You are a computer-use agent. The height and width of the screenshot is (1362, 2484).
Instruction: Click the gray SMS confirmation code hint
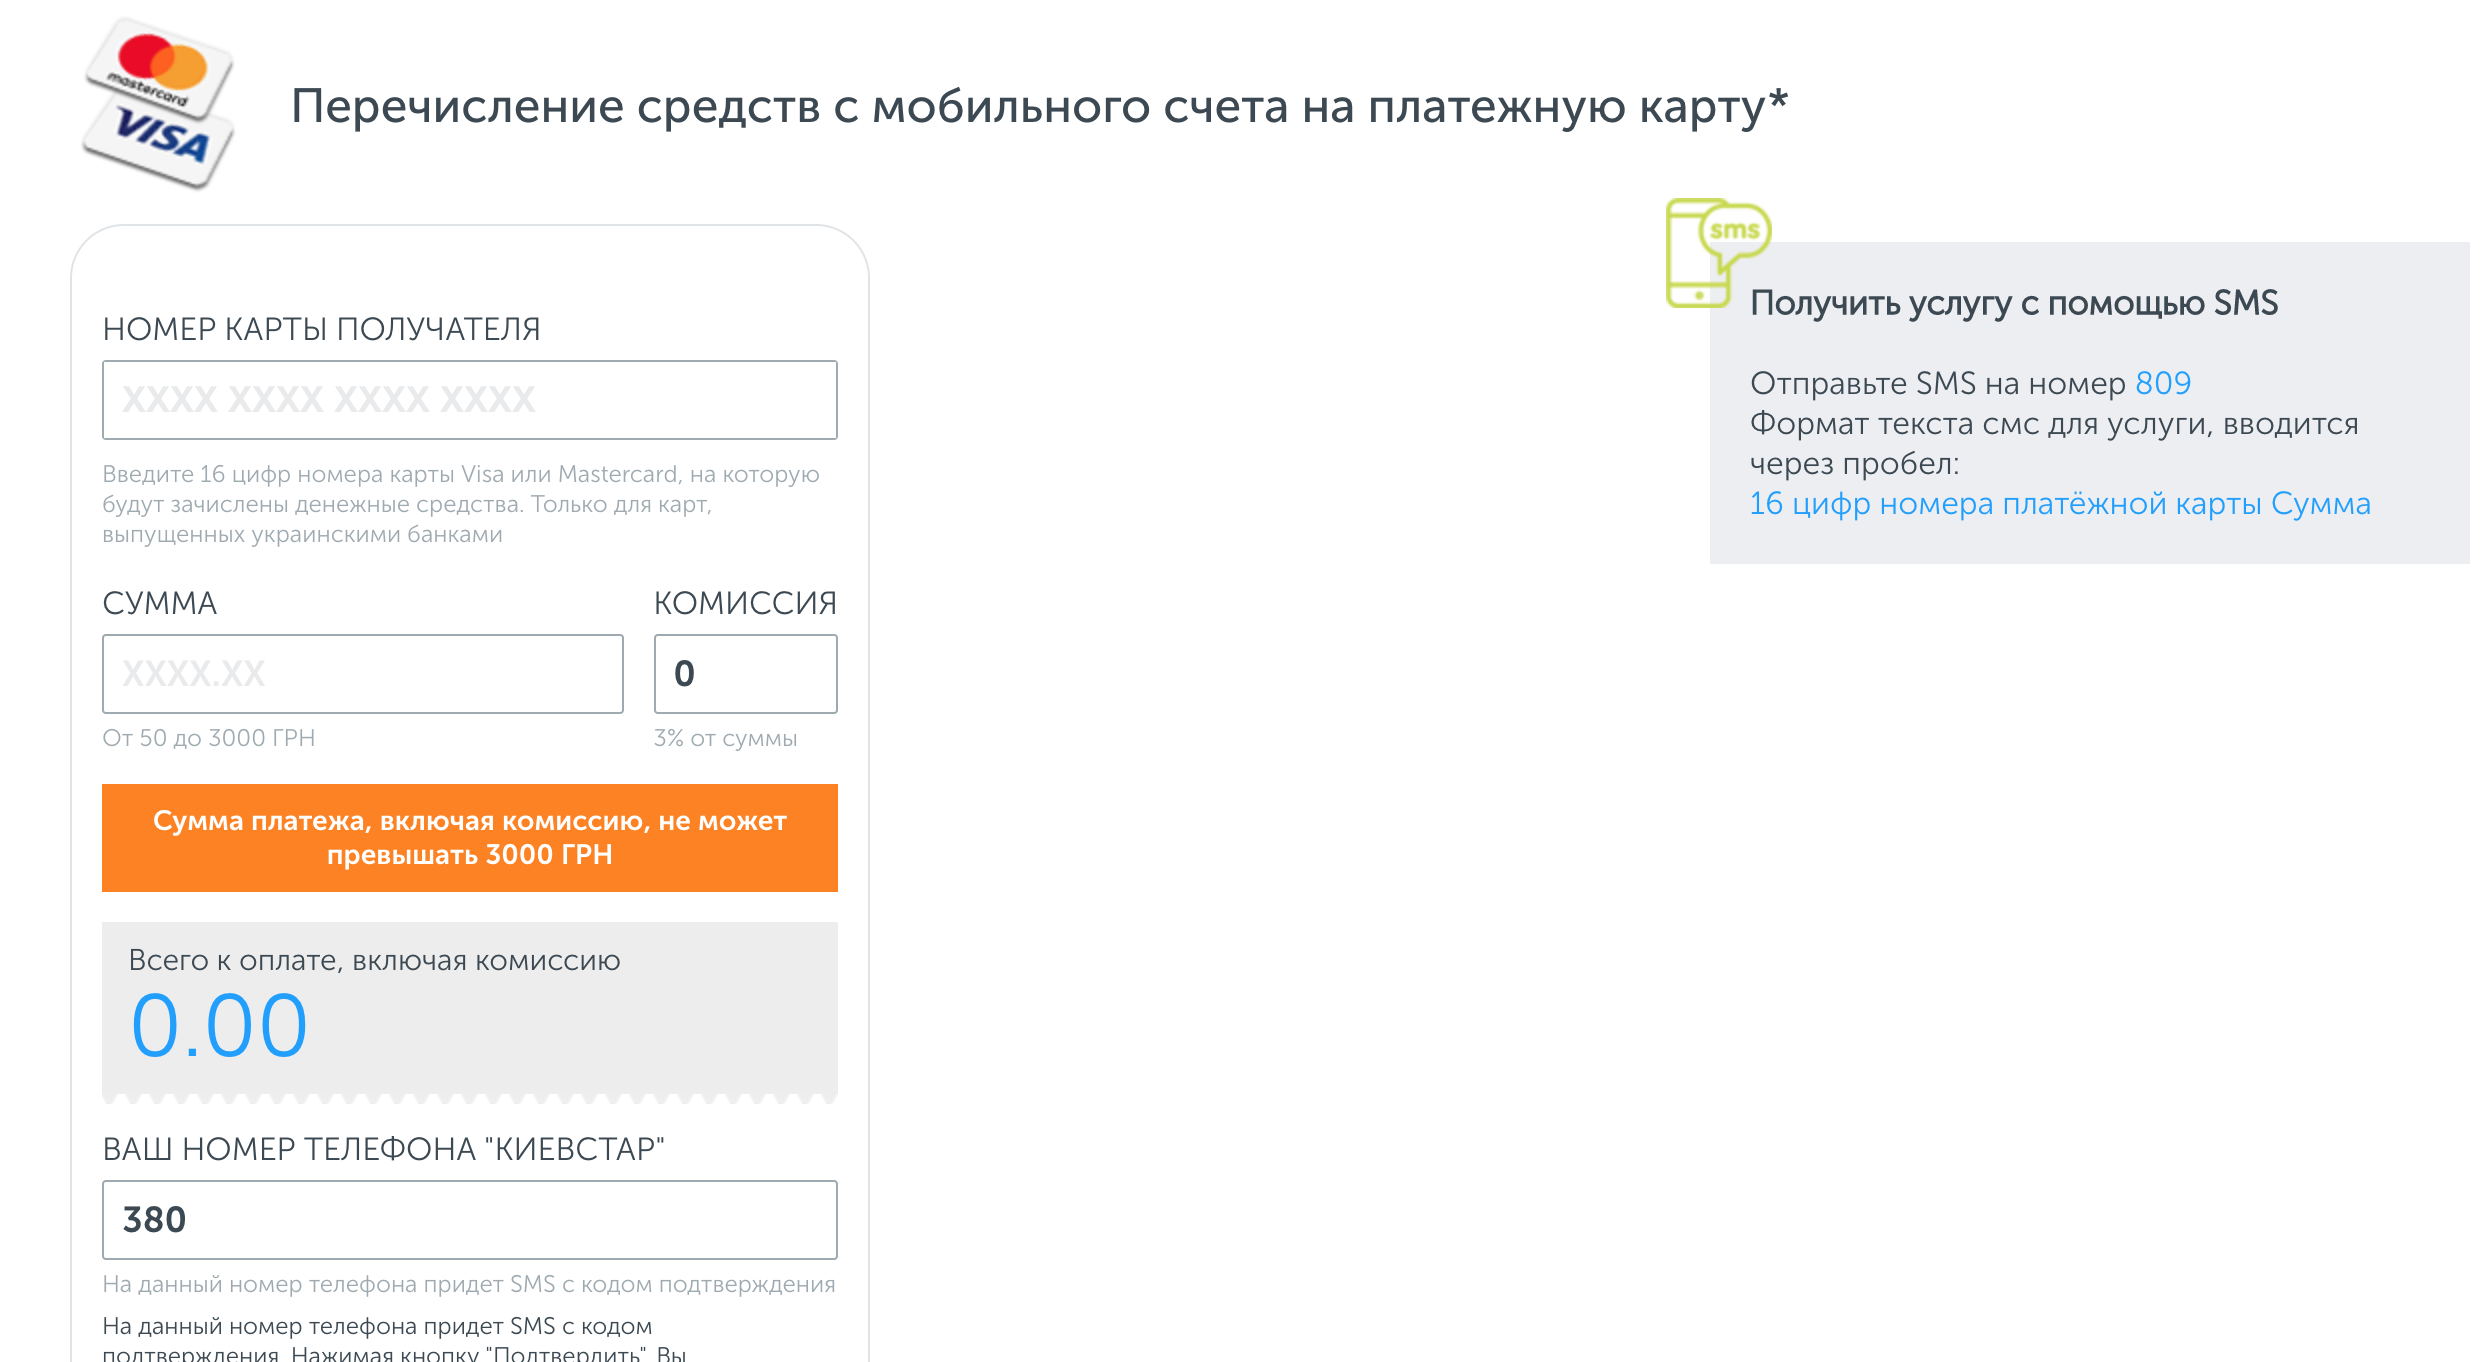[x=469, y=1284]
